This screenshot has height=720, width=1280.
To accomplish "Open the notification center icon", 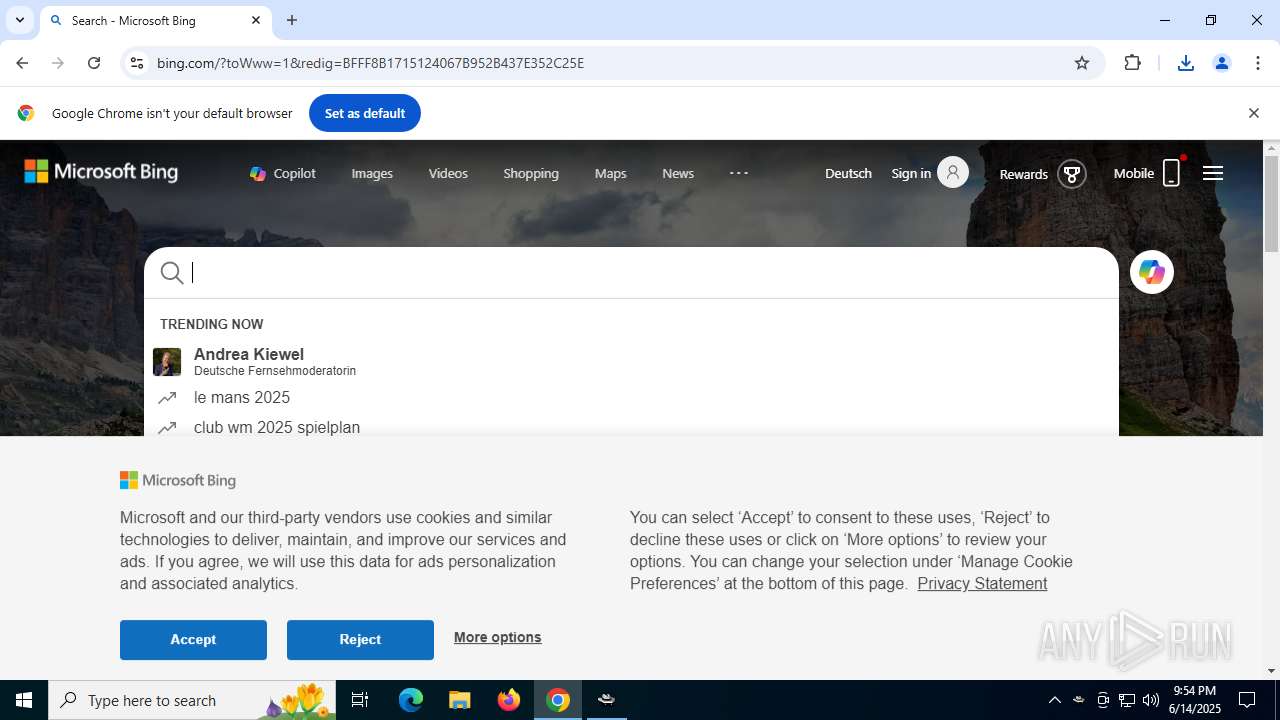I will tap(1247, 700).
